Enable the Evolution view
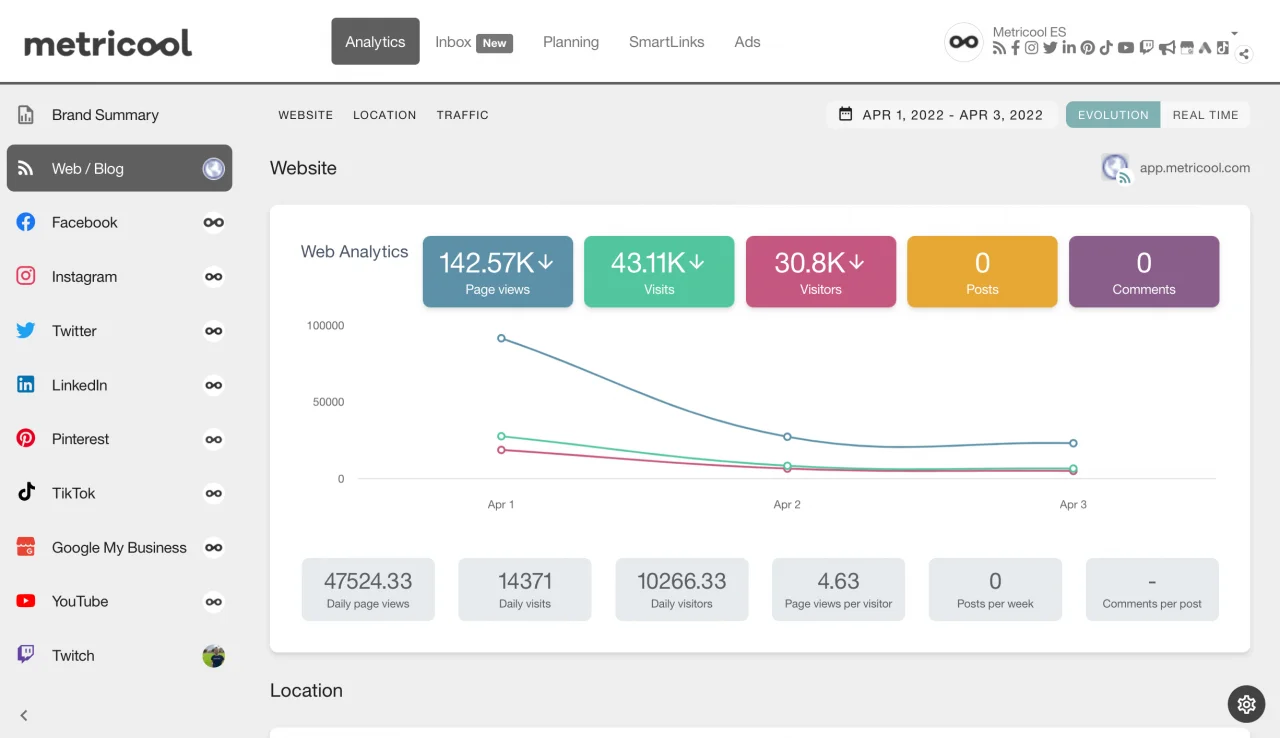Image resolution: width=1280 pixels, height=738 pixels. coord(1112,114)
